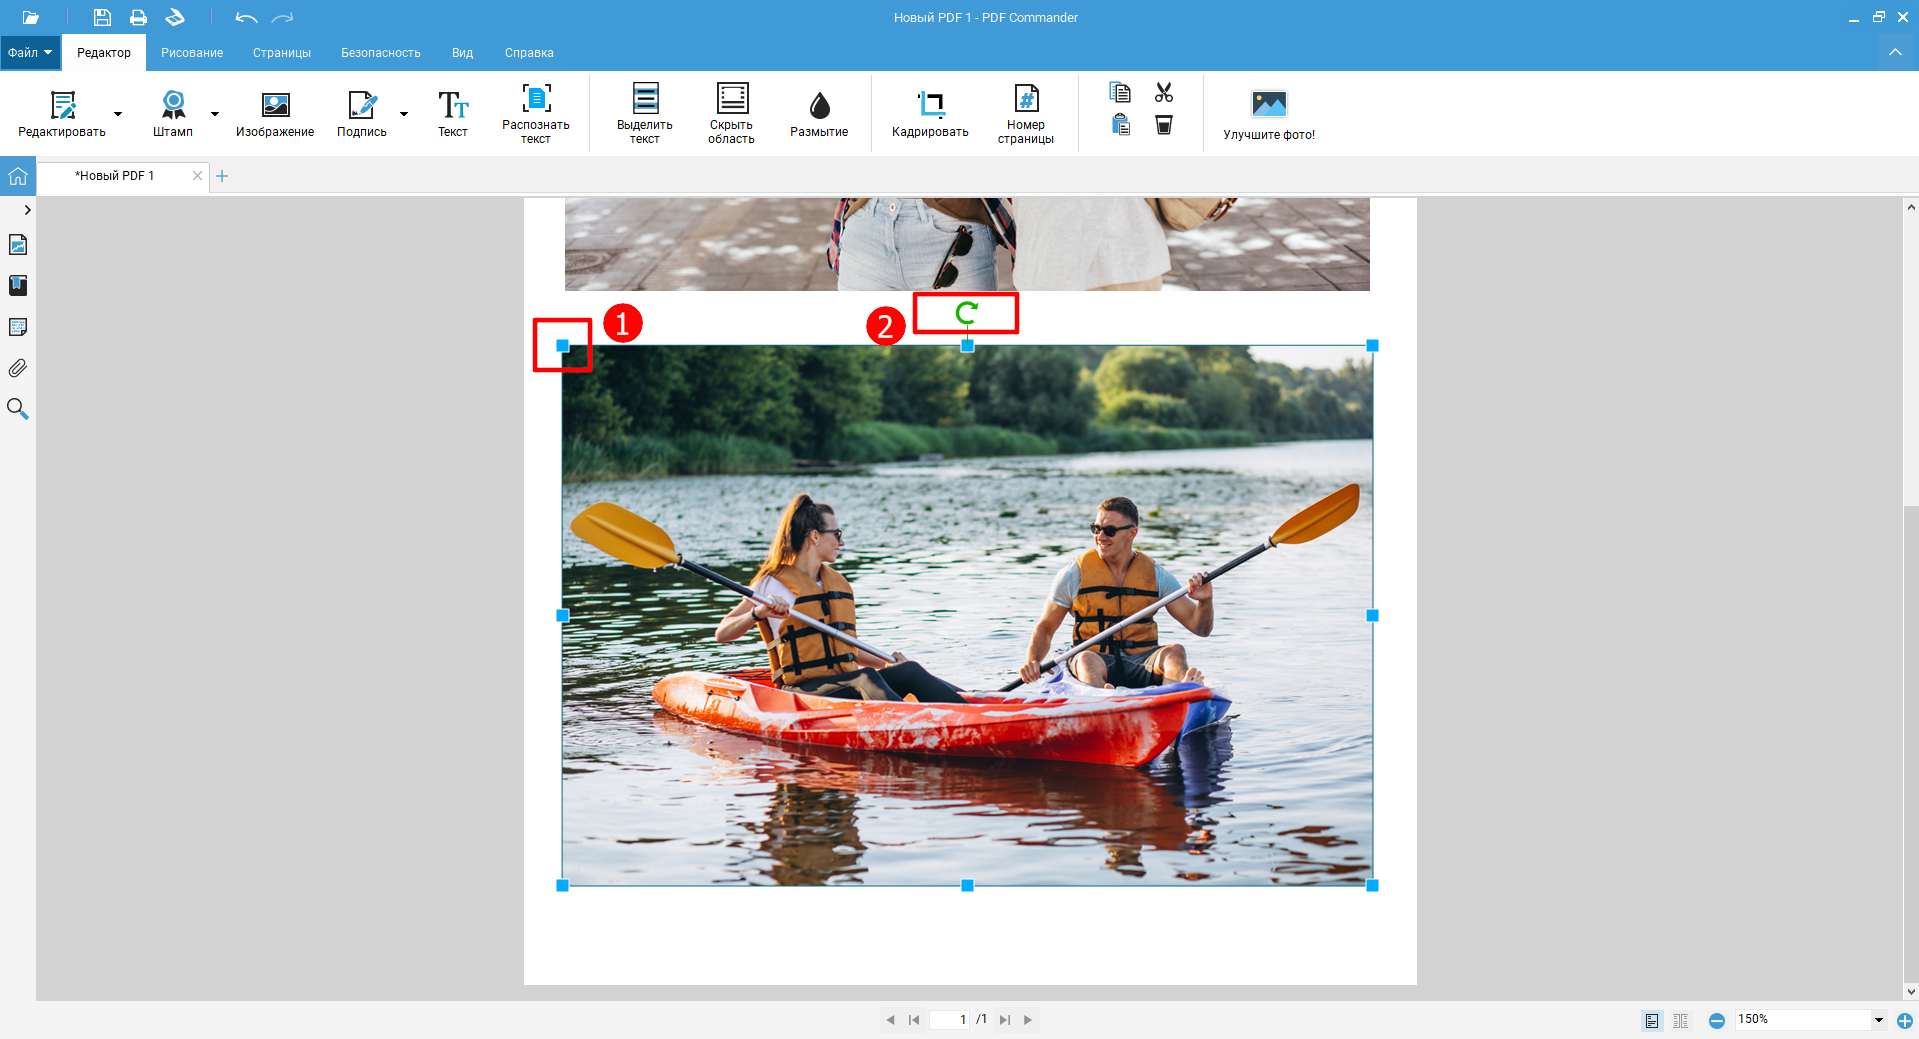
Task: Click the zoom out minus button
Action: [x=1717, y=1020]
